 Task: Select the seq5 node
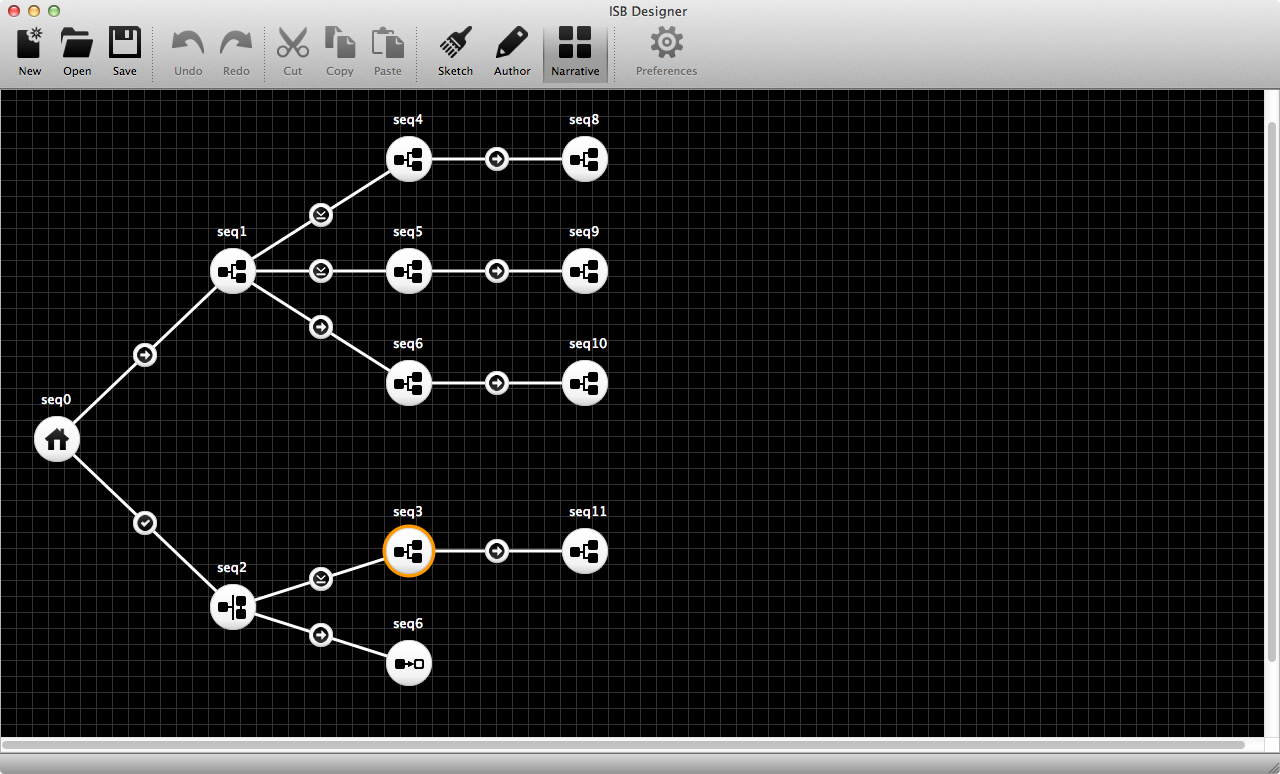pos(409,271)
